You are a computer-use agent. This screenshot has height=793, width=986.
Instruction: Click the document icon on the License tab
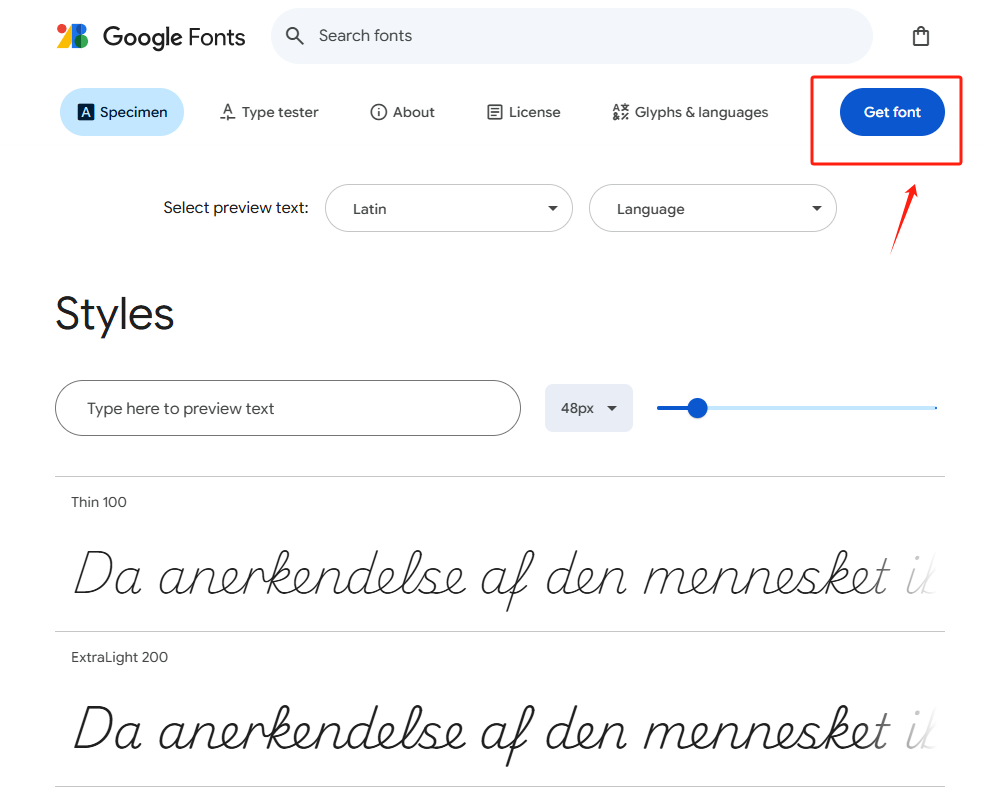point(494,112)
